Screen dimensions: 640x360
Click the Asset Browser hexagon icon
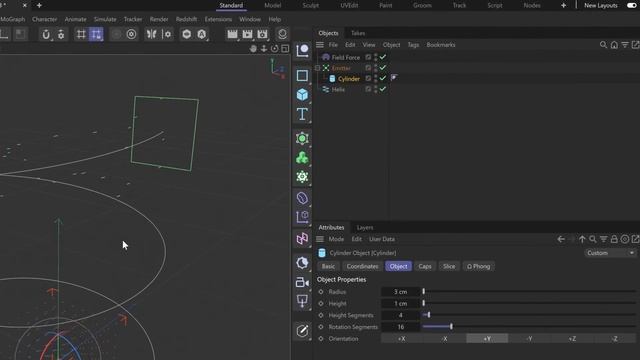click(x=202, y=34)
